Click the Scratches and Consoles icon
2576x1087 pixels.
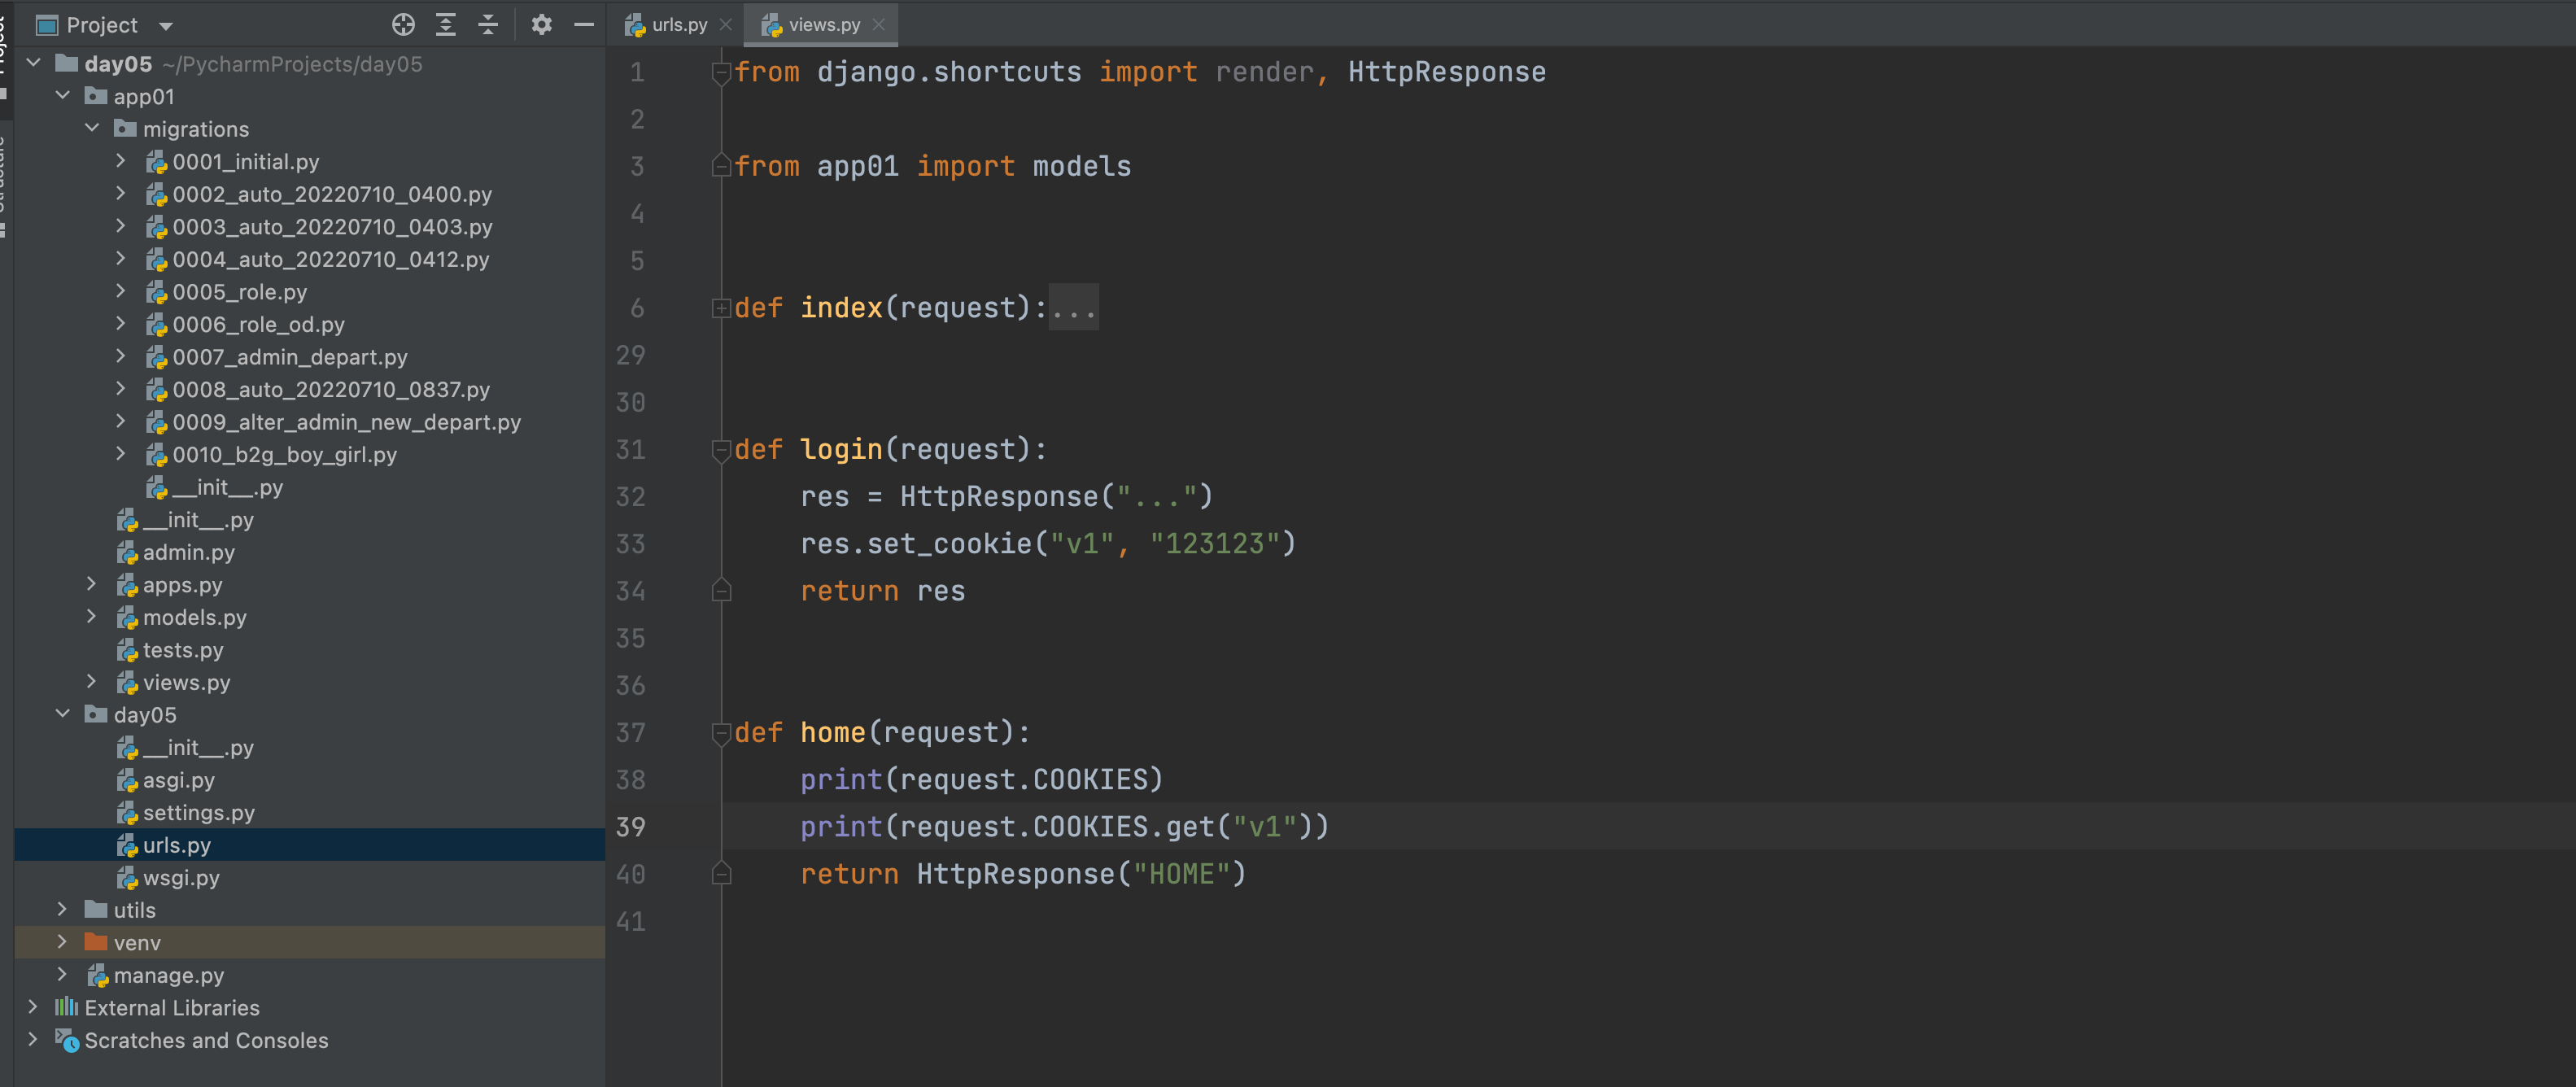tap(66, 1041)
